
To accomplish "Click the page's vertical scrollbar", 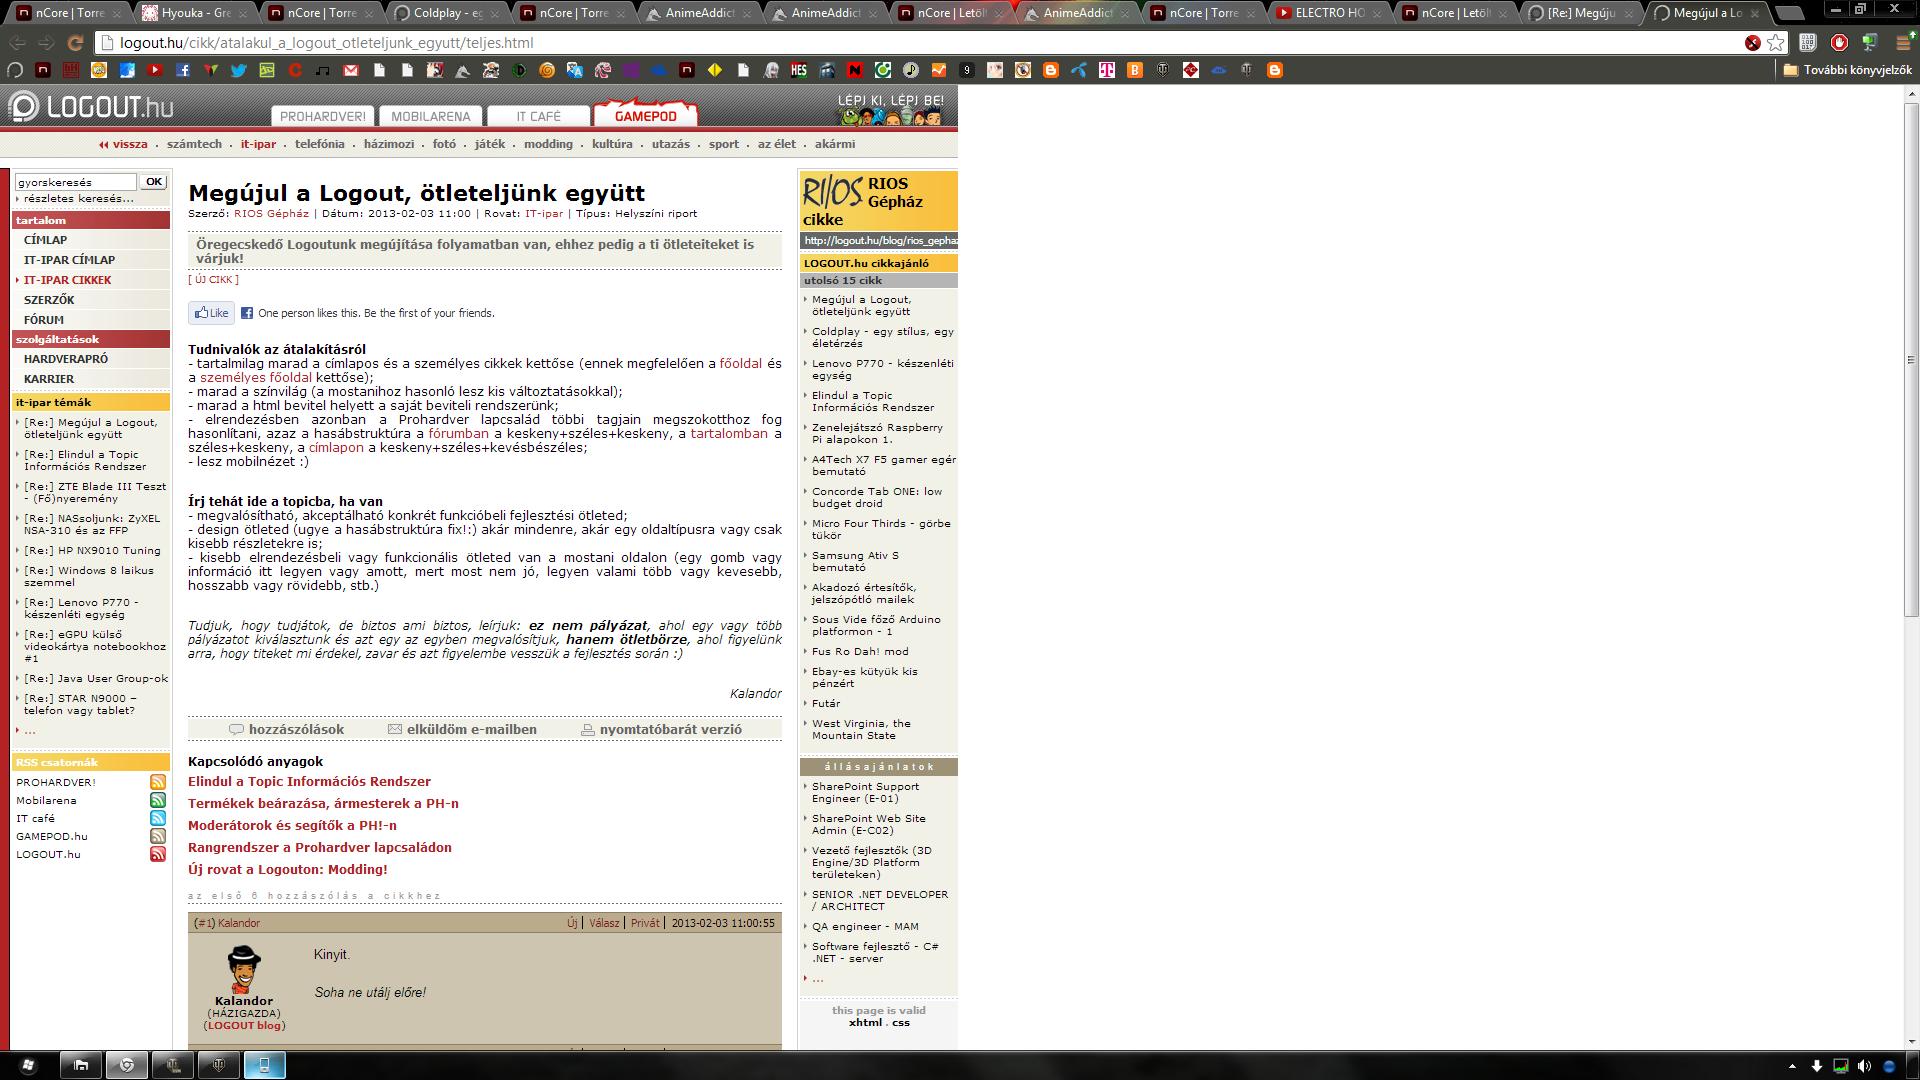I will 1912,360.
